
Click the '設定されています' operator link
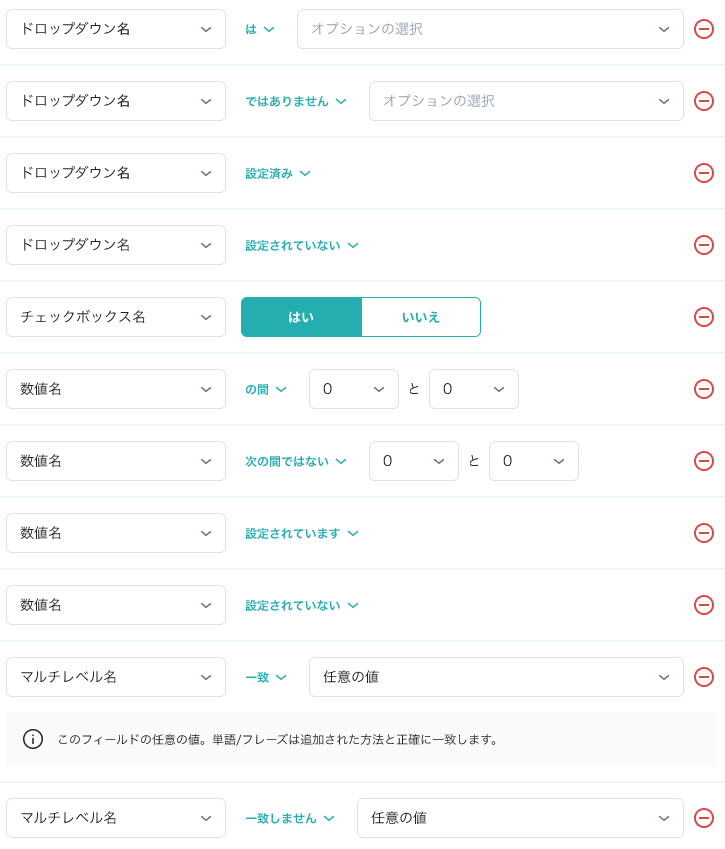pyautogui.click(x=302, y=533)
